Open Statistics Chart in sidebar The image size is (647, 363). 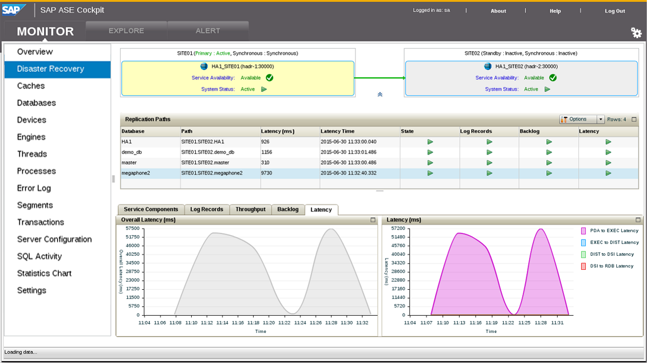point(57,273)
